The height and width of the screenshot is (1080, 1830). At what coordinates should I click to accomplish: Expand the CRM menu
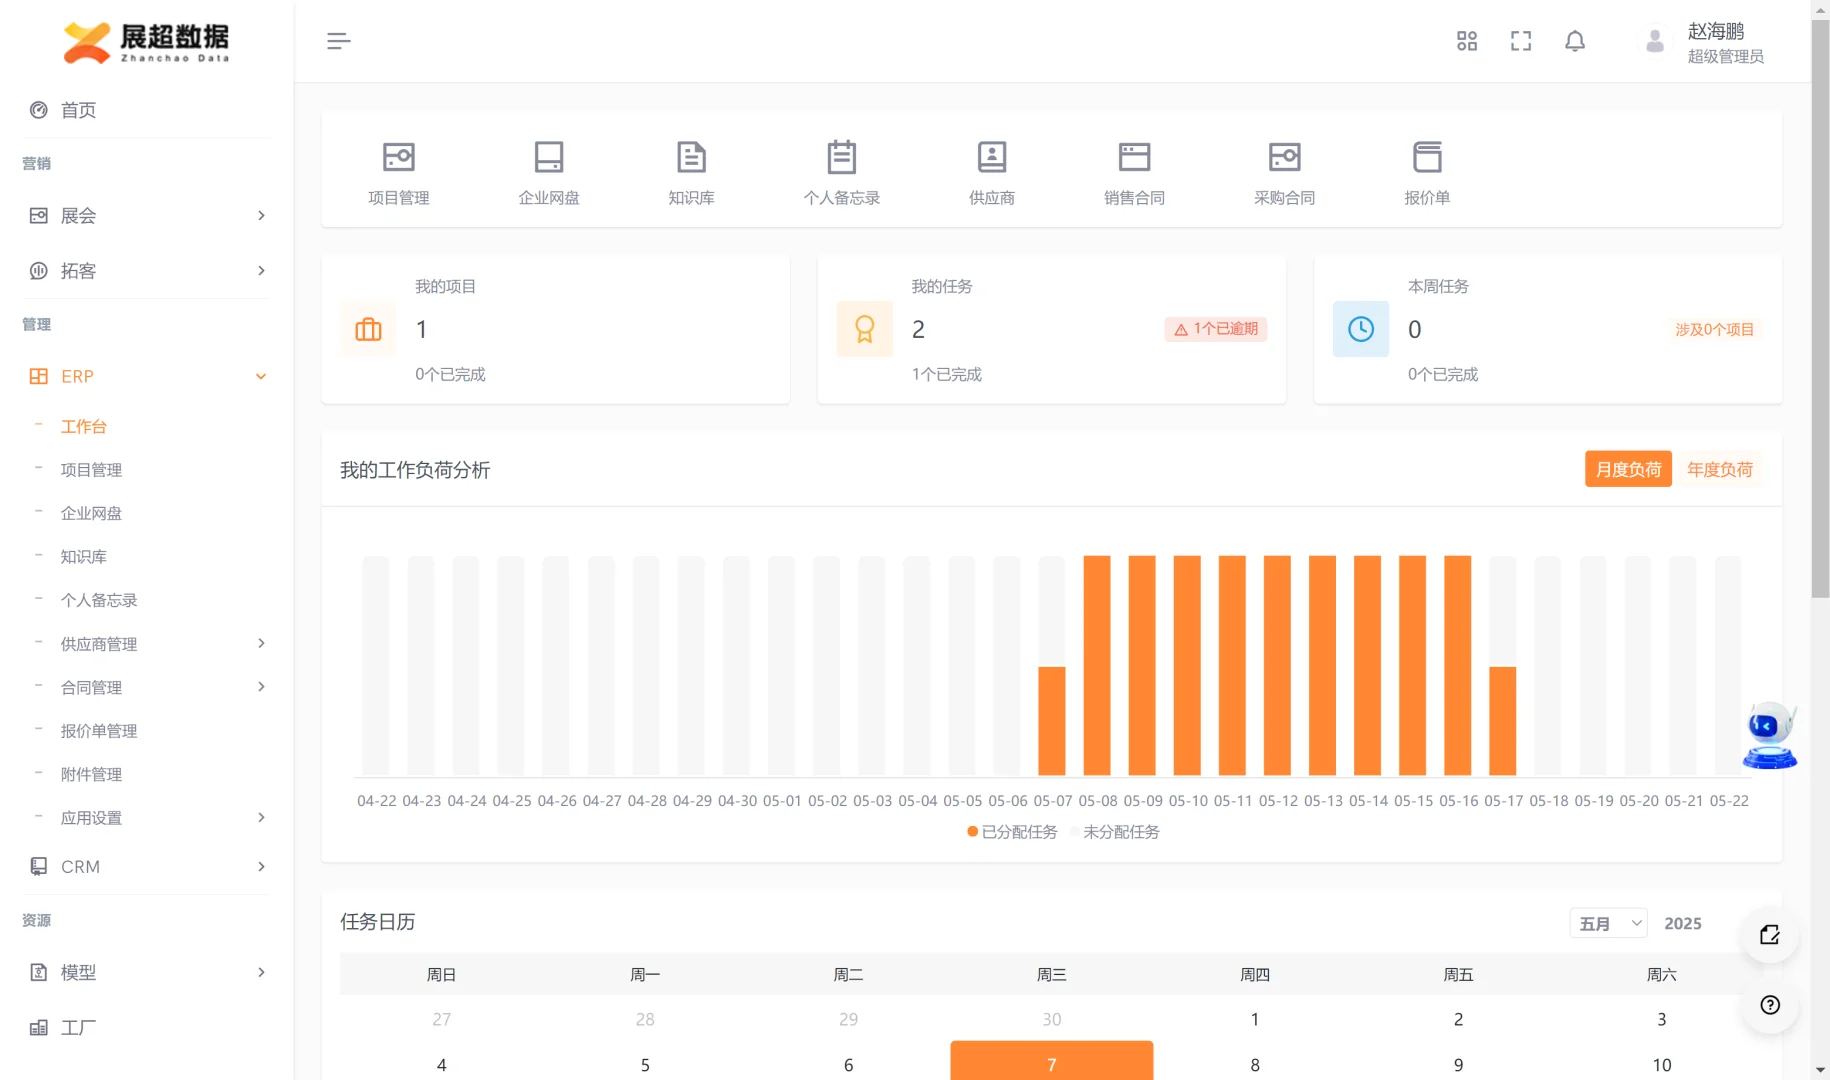tap(146, 866)
